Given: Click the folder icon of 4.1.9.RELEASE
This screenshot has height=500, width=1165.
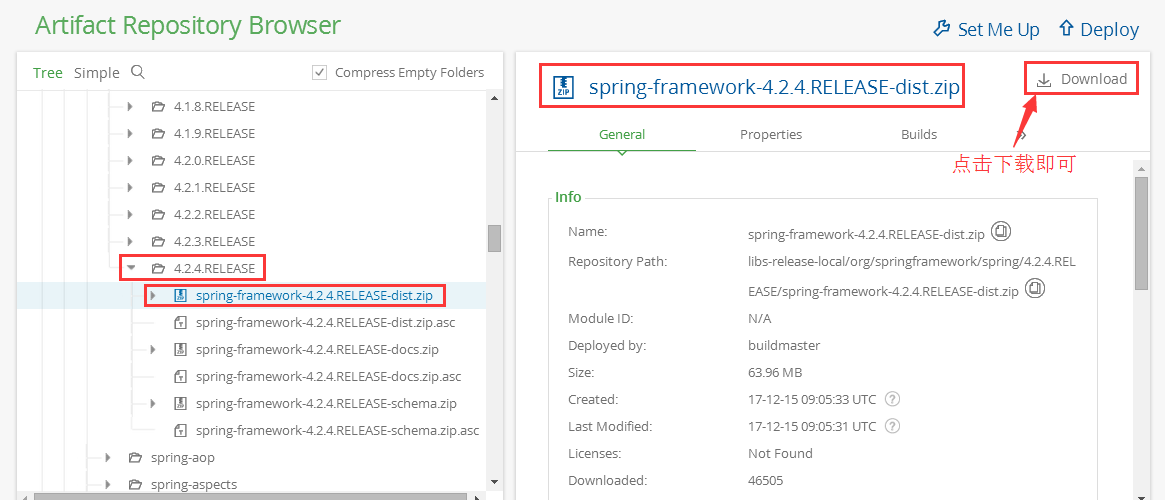Looking at the screenshot, I should click(158, 134).
